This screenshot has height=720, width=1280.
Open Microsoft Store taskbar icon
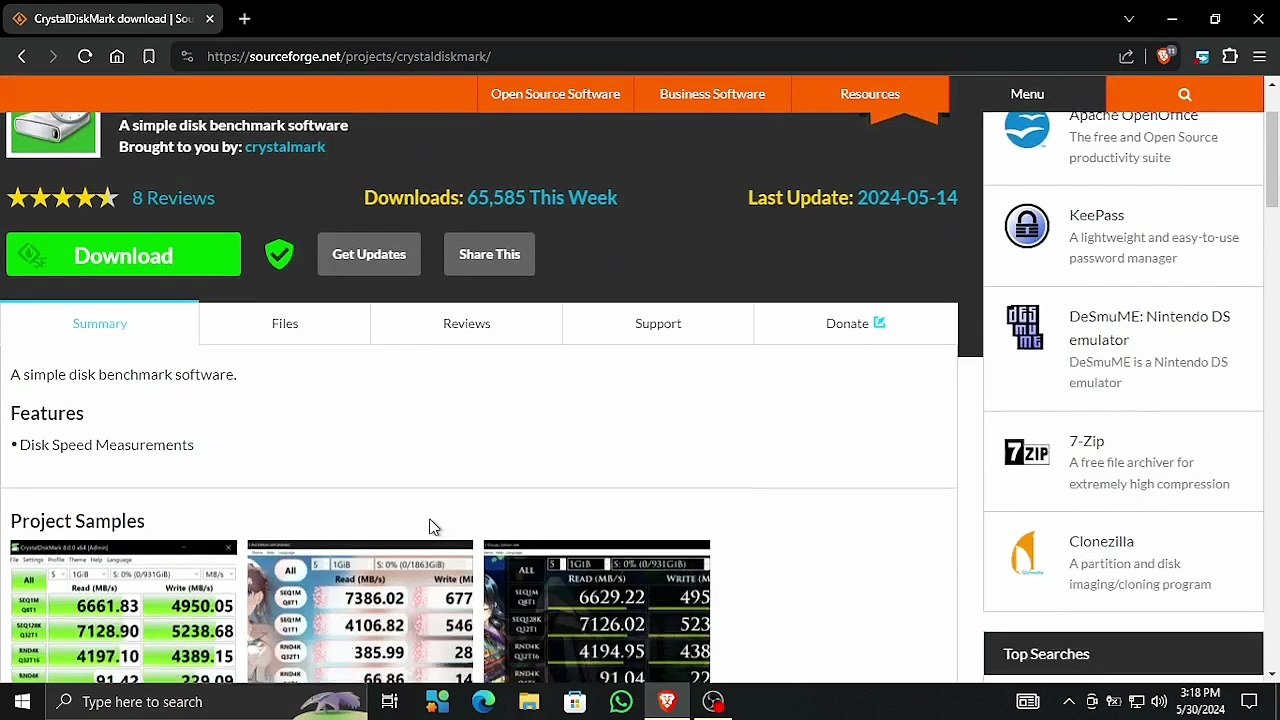point(575,702)
